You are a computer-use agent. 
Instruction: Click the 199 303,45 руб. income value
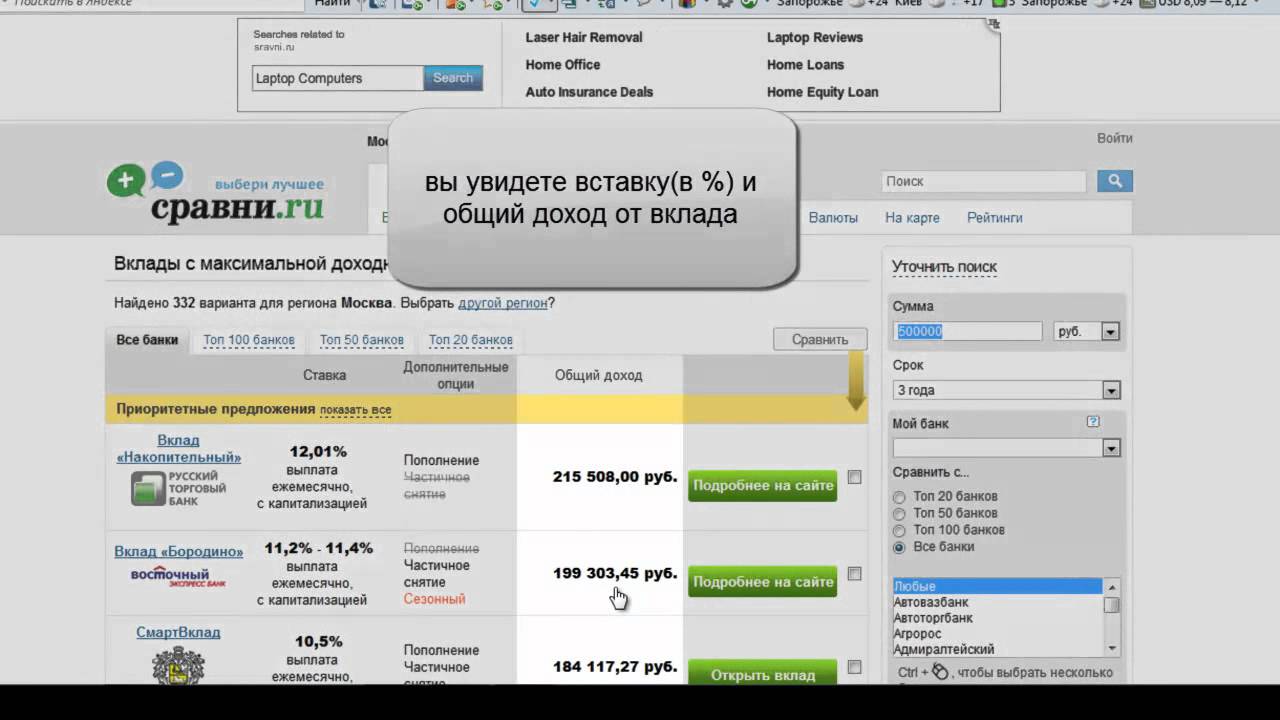tap(615, 574)
